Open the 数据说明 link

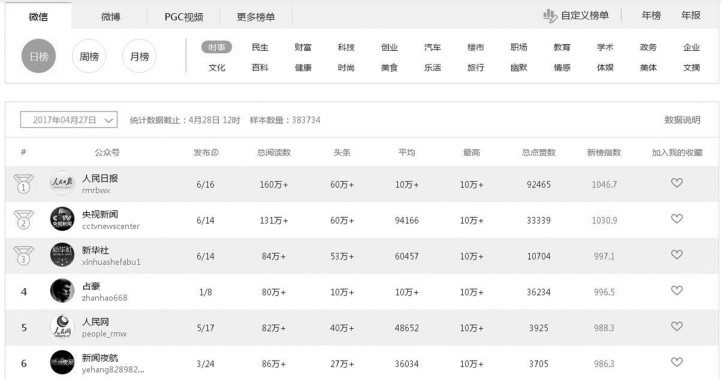[682, 120]
